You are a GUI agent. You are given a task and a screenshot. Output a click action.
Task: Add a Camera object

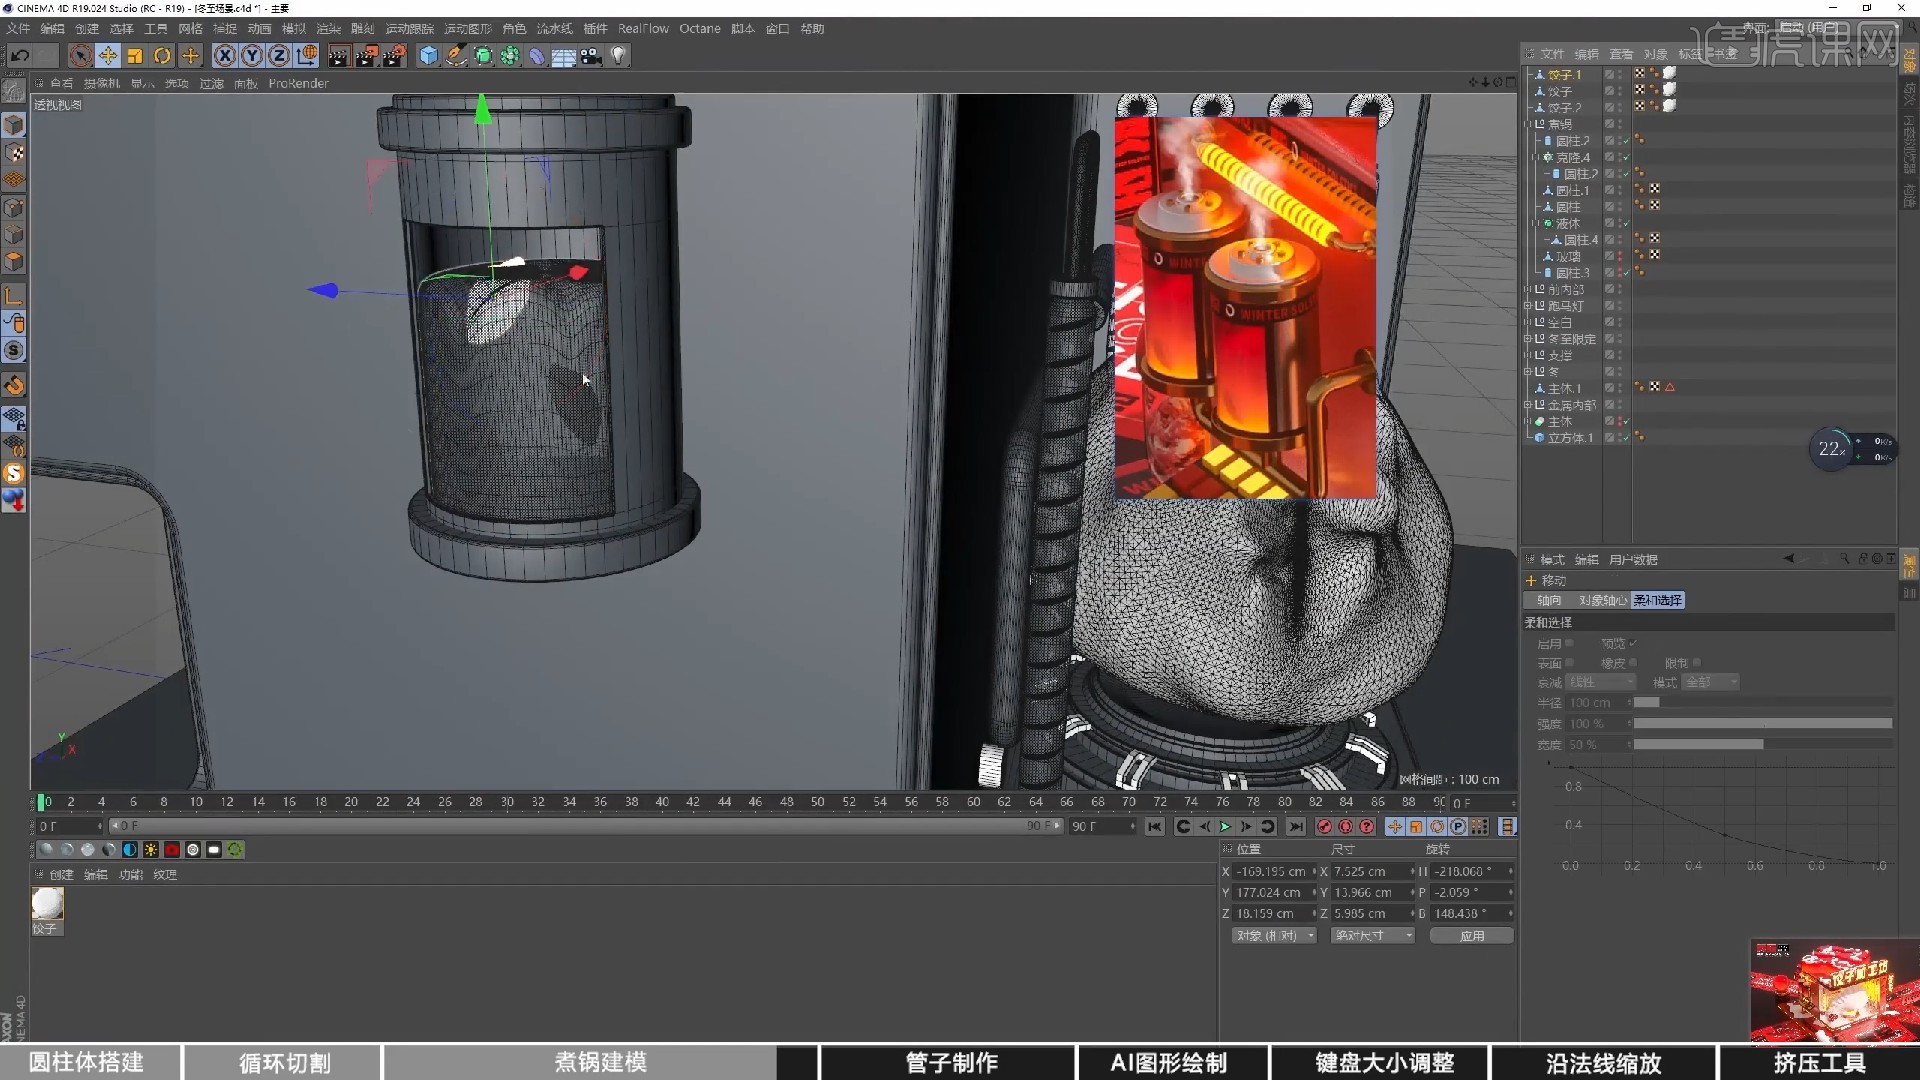[x=591, y=56]
